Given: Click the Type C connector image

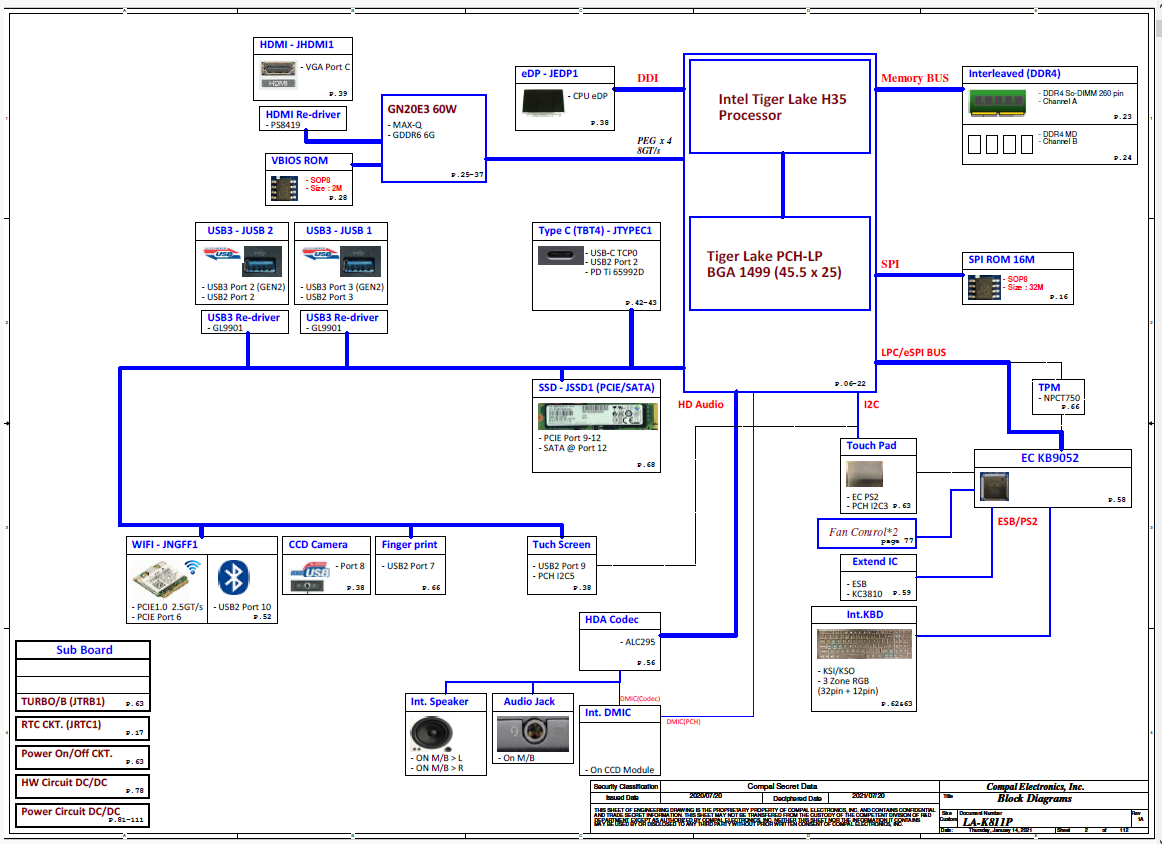Looking at the screenshot, I should (561, 255).
